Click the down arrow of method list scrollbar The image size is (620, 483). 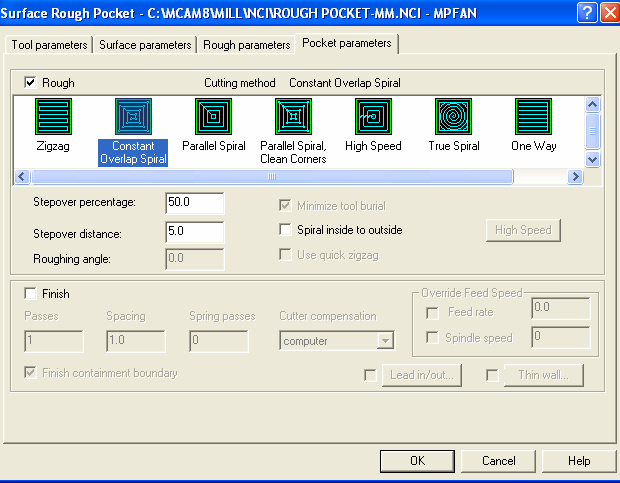tap(592, 159)
